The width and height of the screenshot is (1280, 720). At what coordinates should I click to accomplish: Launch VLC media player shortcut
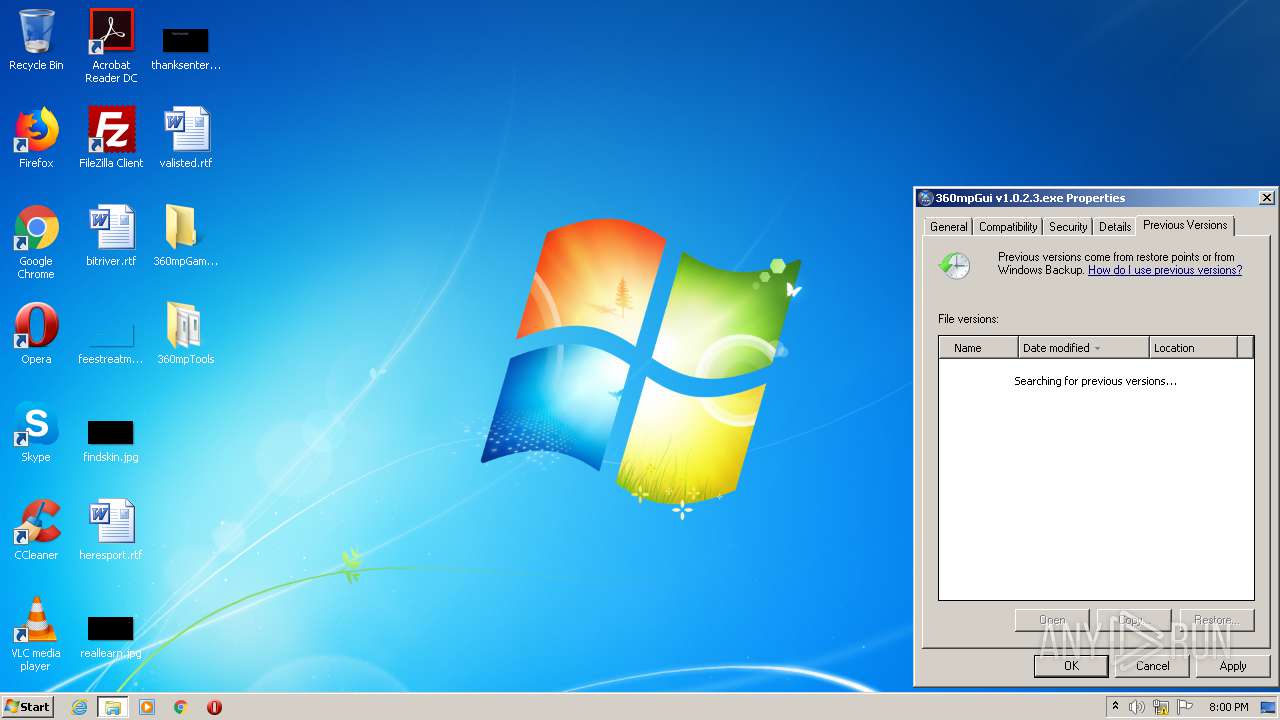coord(36,634)
